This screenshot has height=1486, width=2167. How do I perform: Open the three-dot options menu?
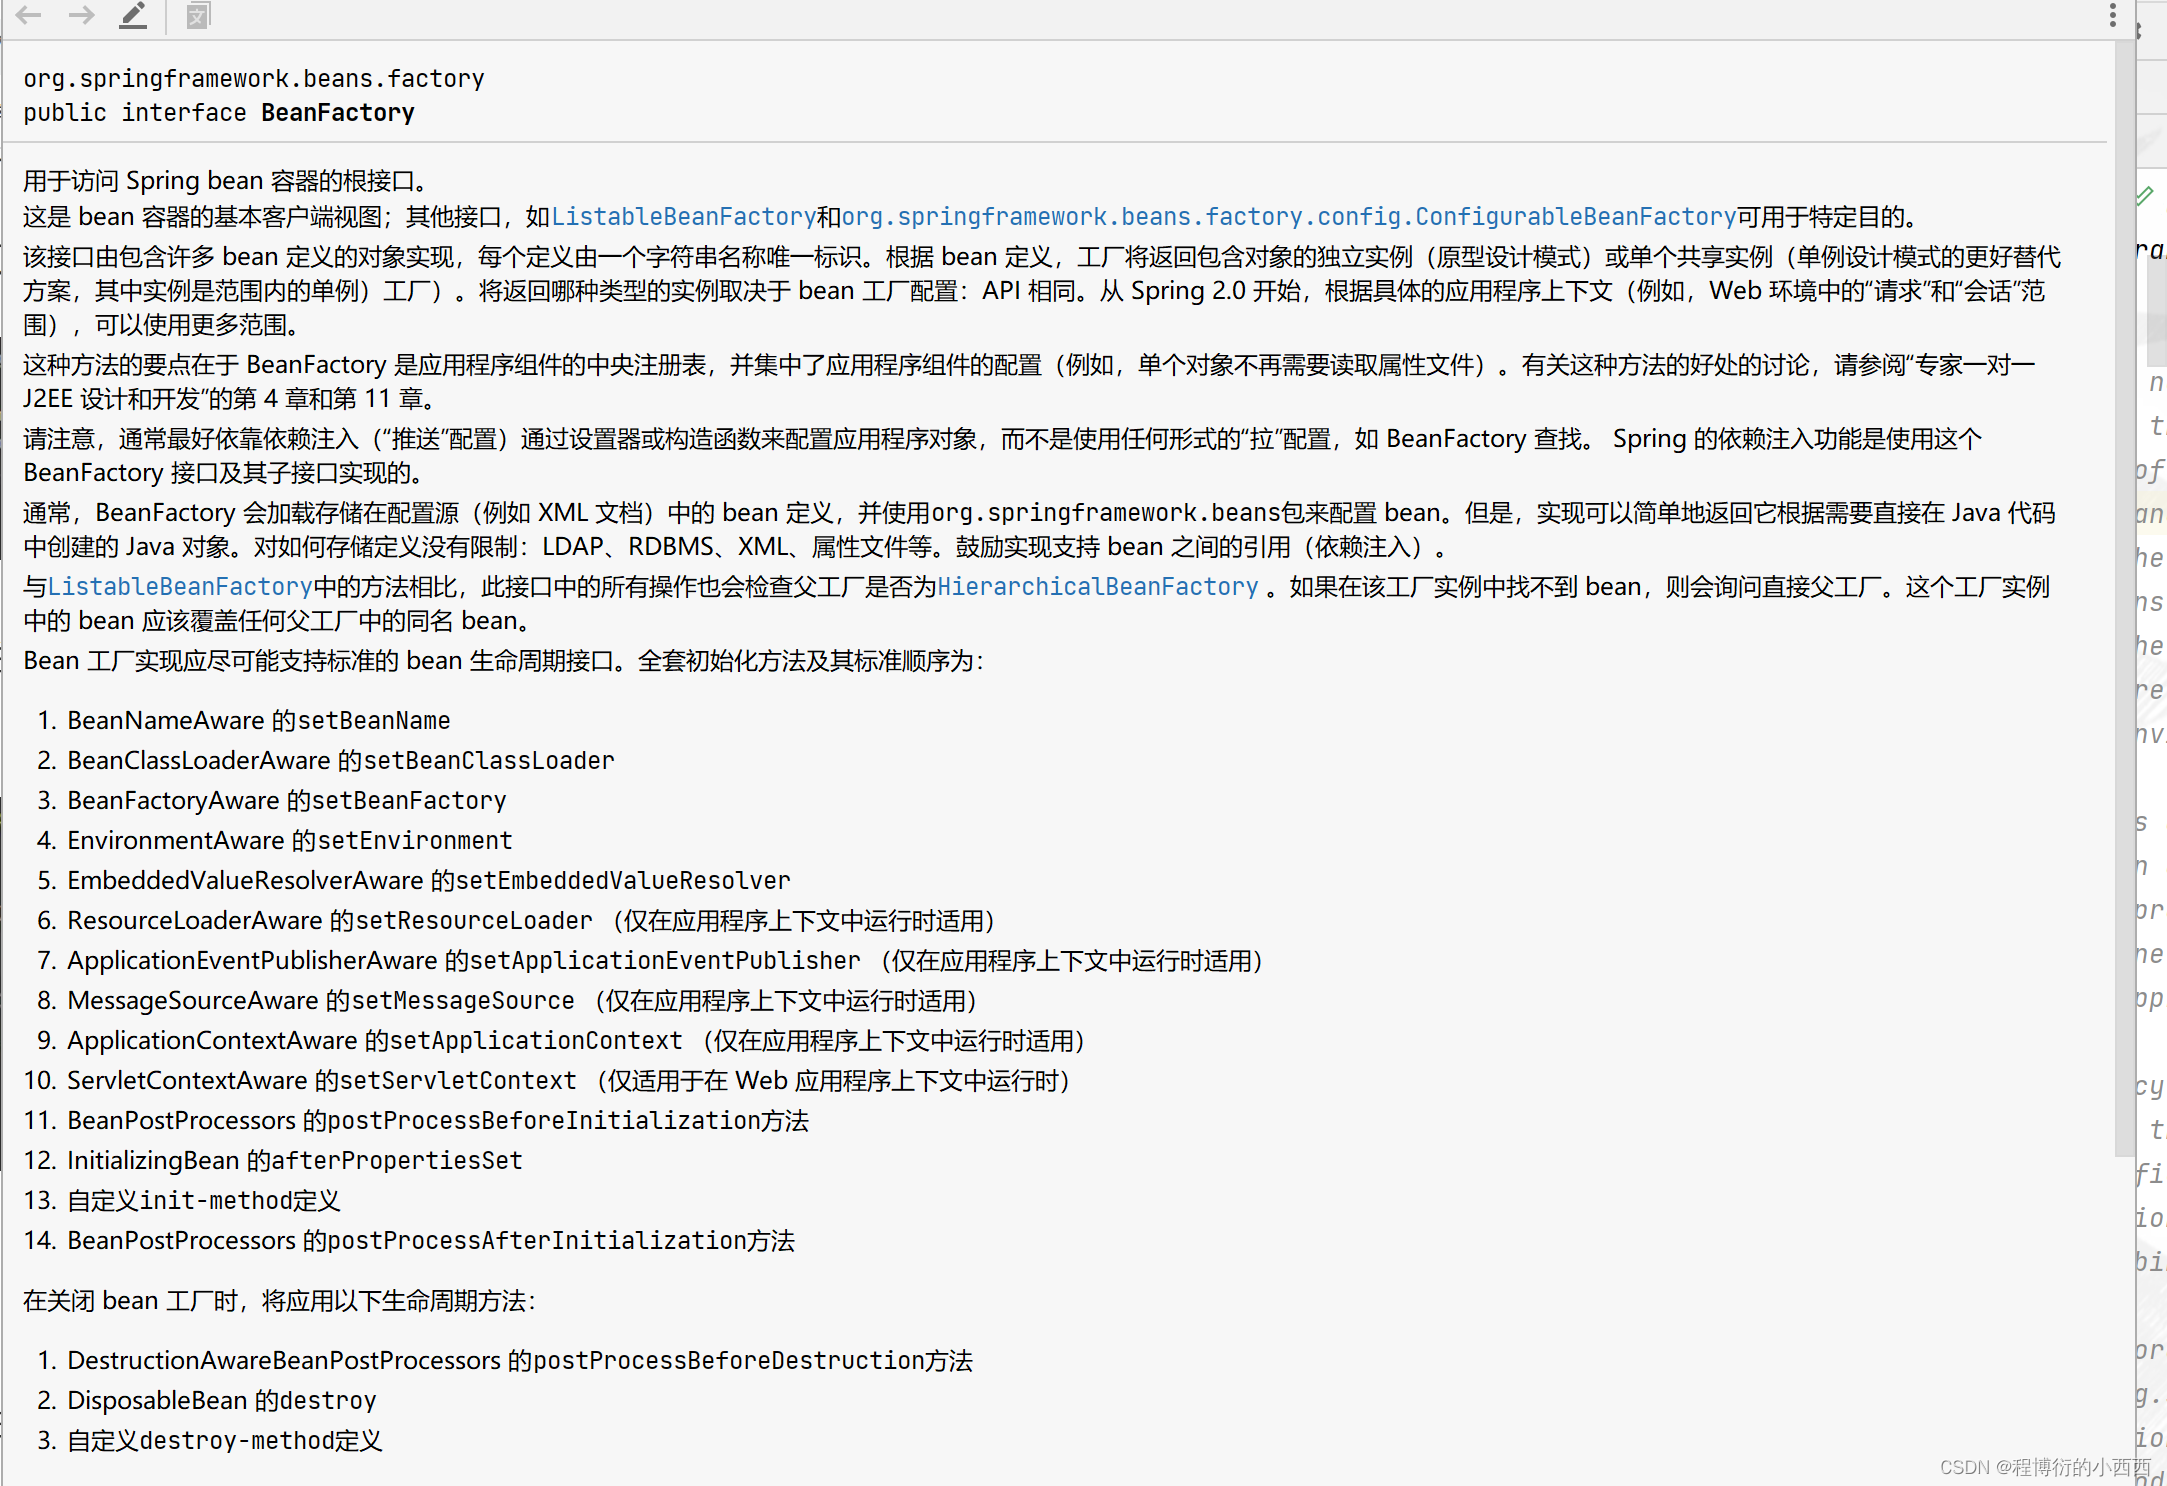coord(2112,15)
